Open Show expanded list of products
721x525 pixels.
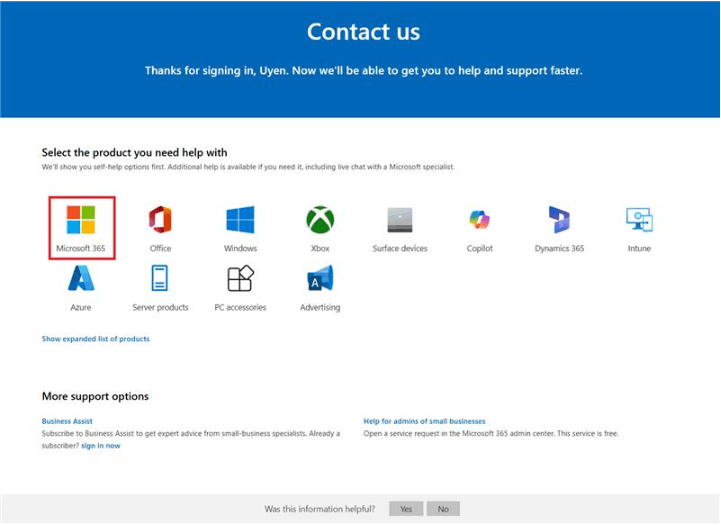click(96, 339)
